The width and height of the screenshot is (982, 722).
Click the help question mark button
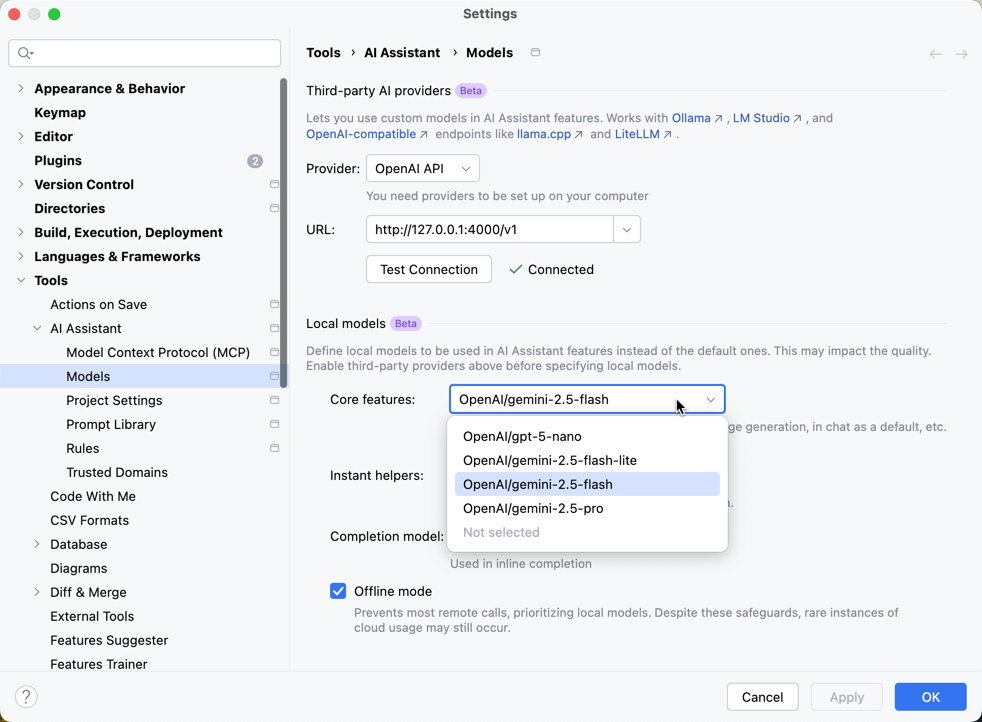(x=26, y=696)
